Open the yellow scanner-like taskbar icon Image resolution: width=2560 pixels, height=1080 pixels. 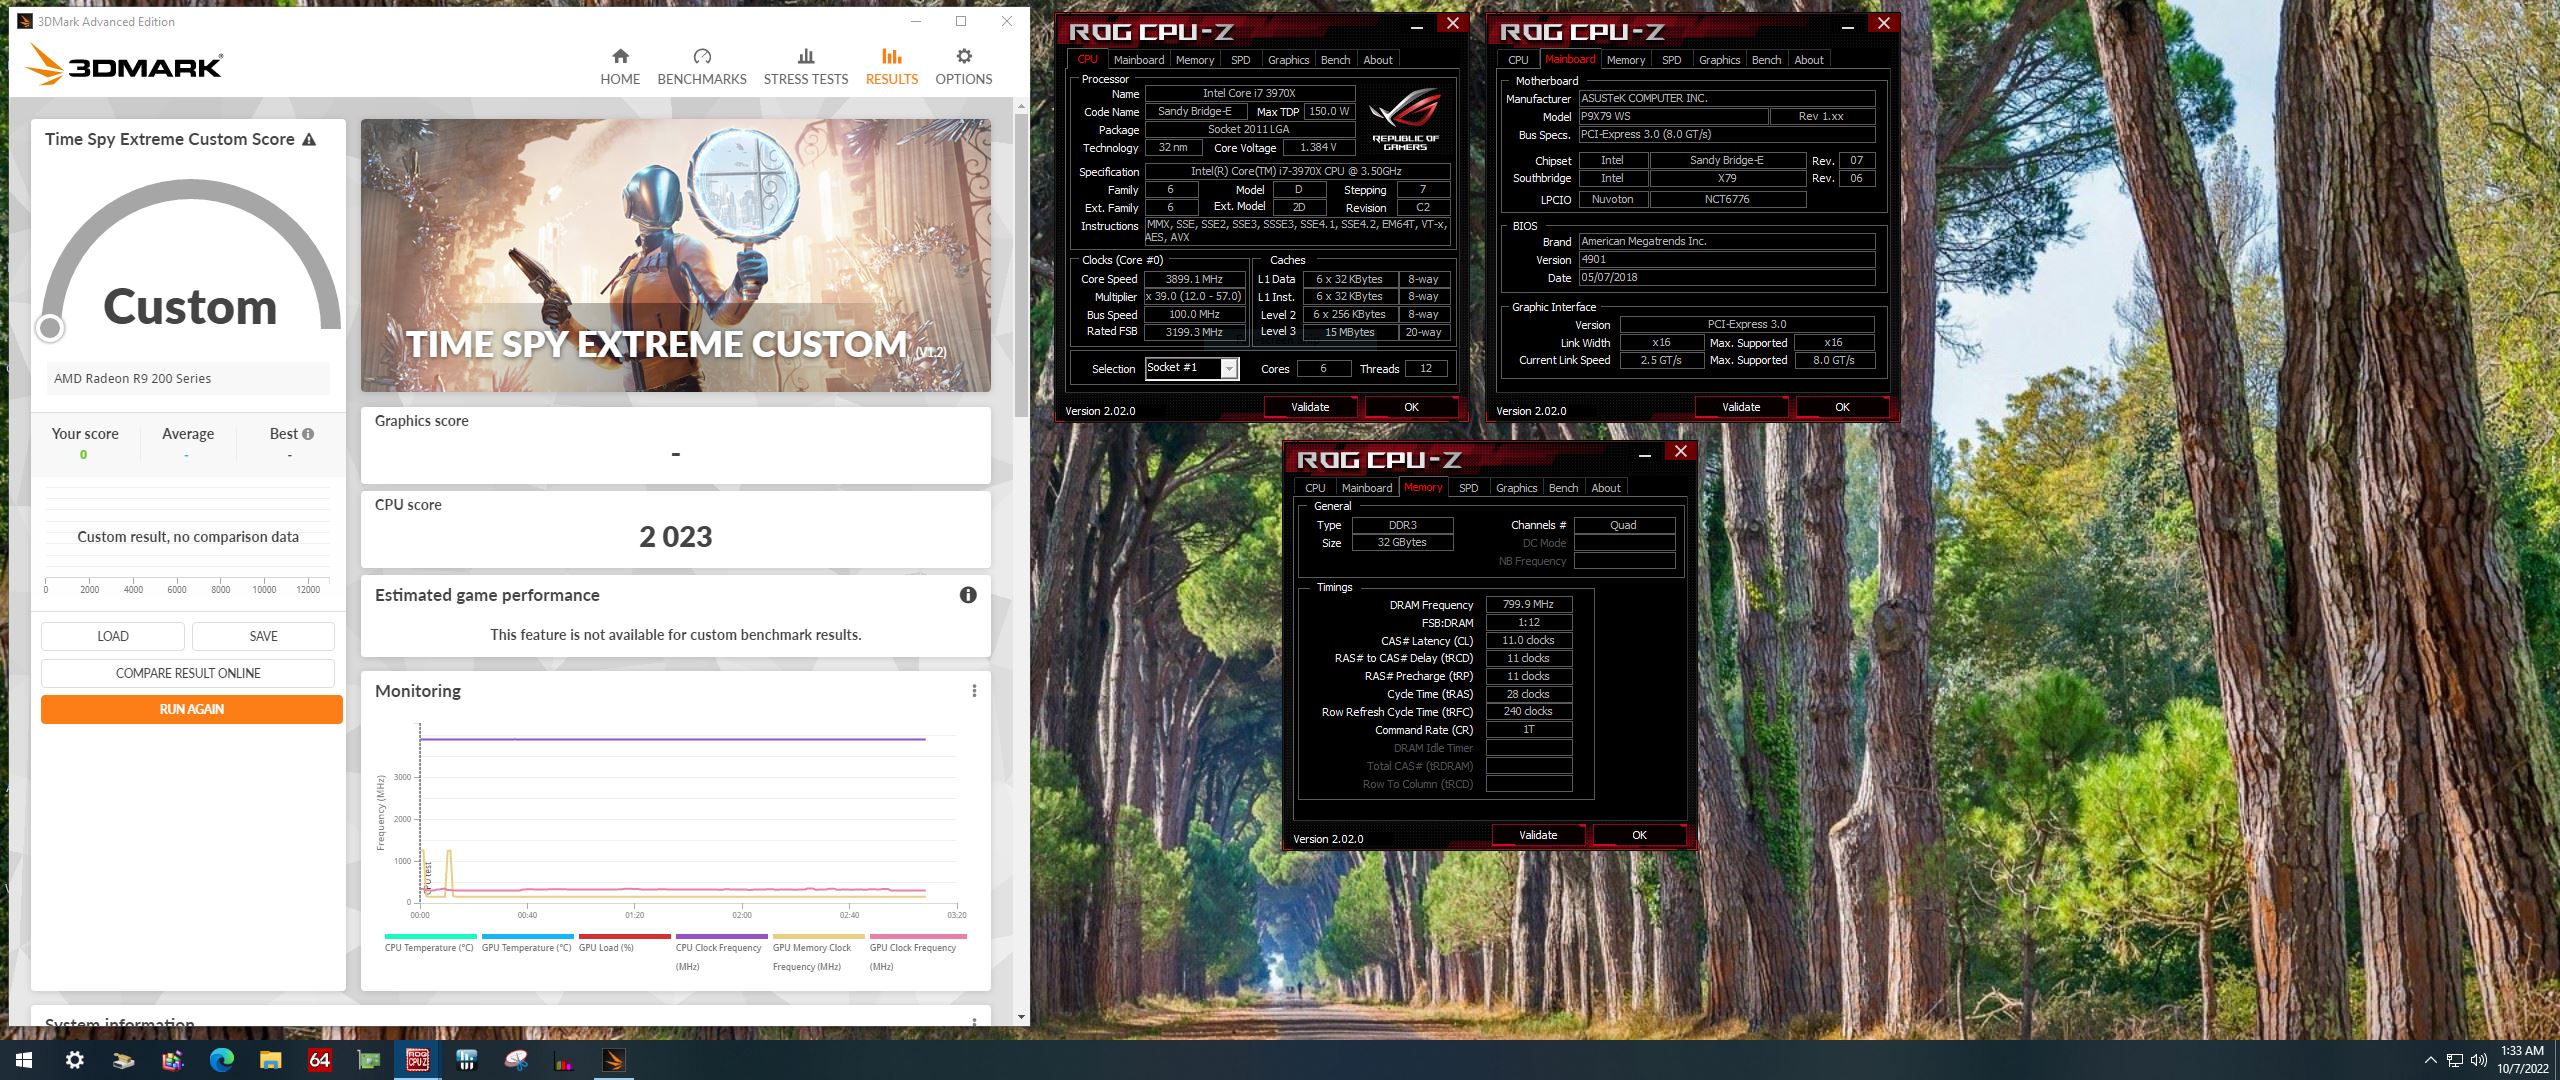(124, 1060)
